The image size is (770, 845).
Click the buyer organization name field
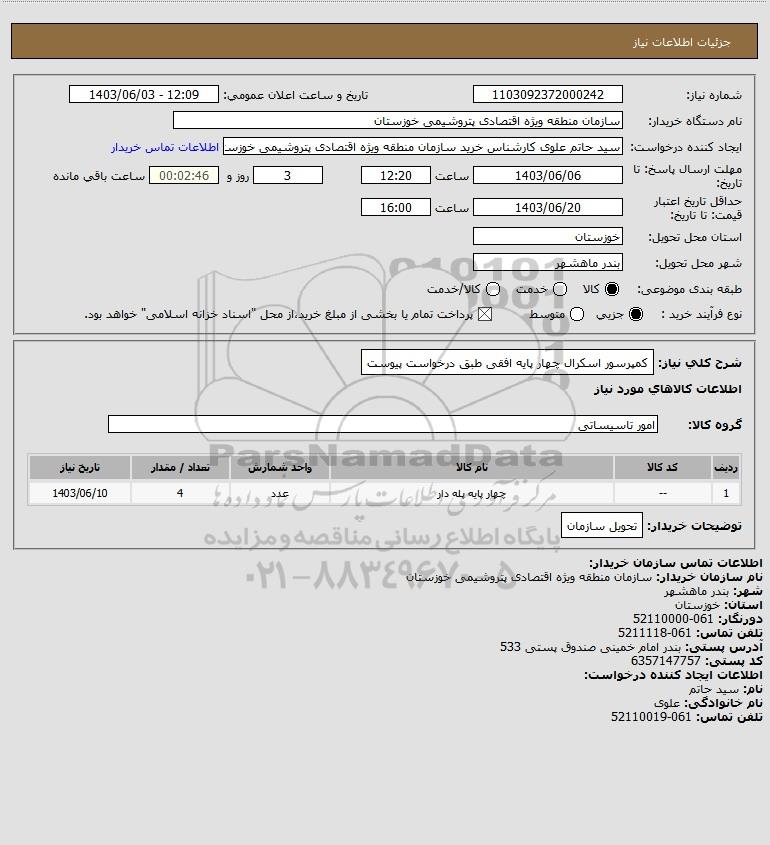(398, 121)
